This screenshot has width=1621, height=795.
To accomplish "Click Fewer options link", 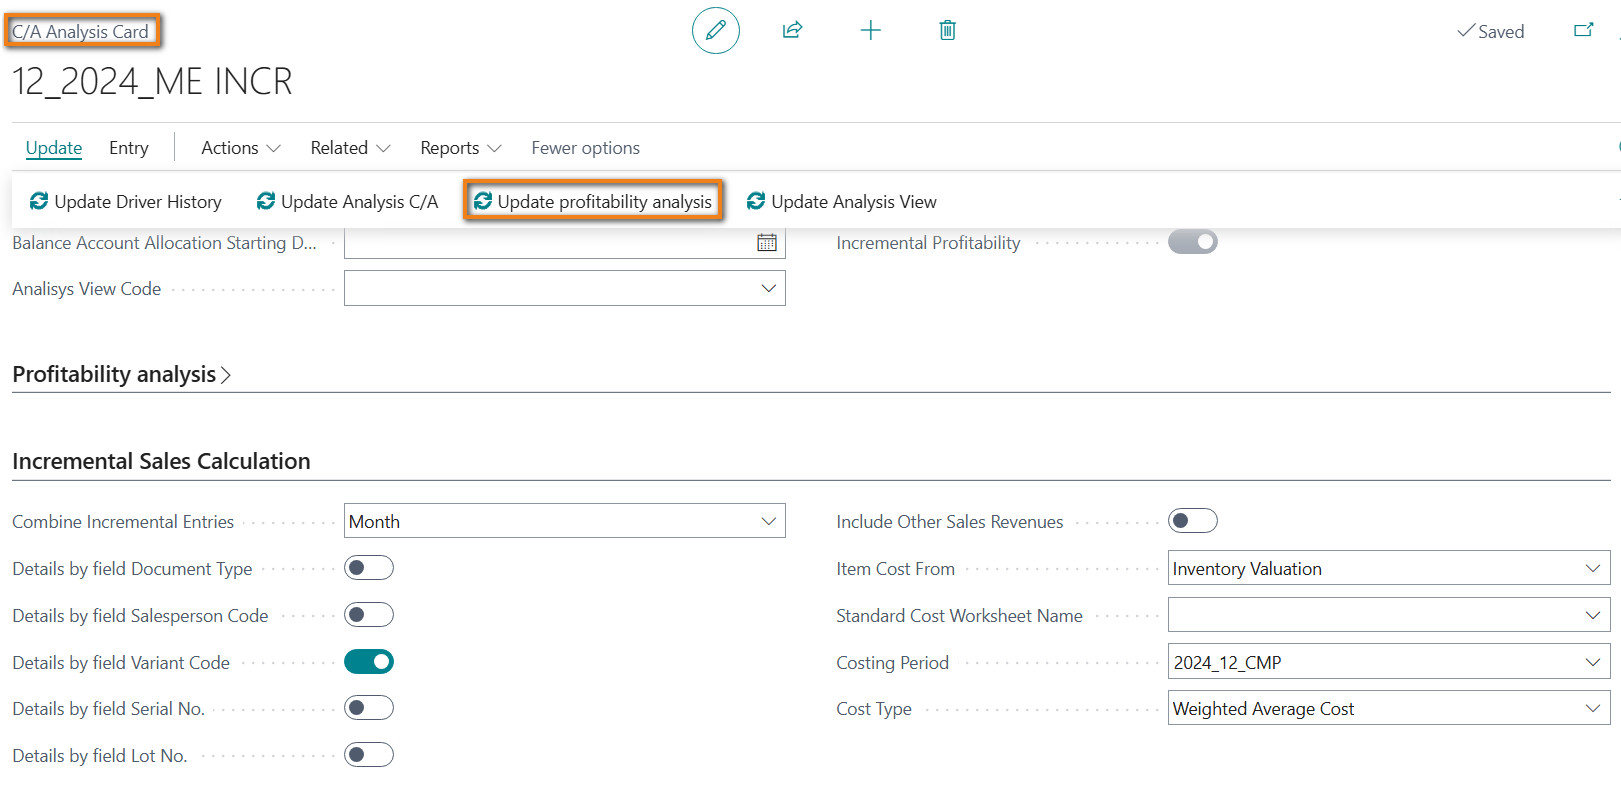I will pyautogui.click(x=585, y=148).
